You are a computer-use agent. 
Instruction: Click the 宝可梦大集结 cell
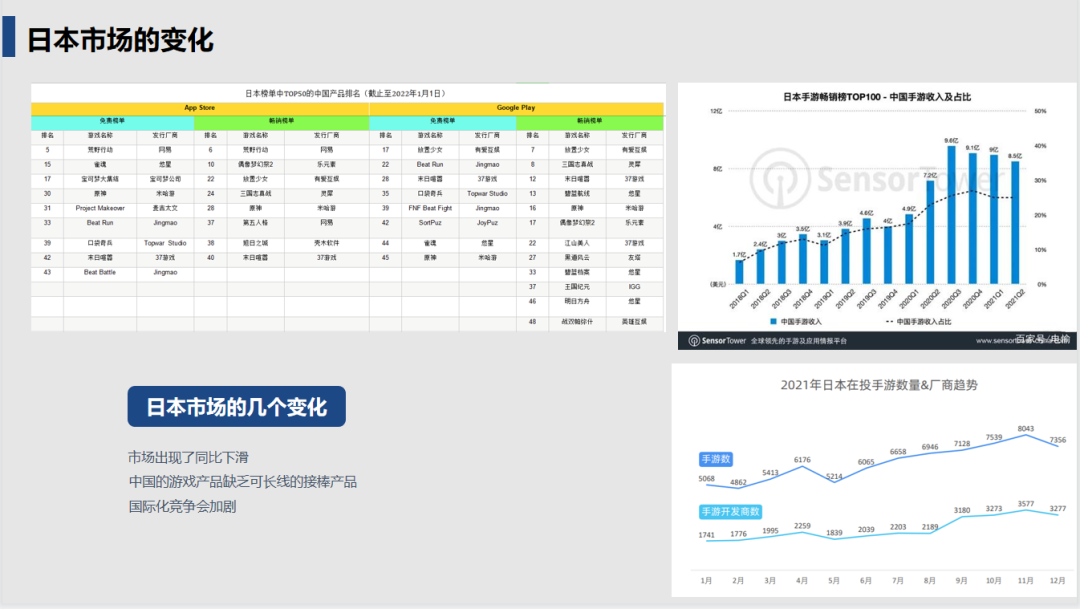(x=100, y=179)
